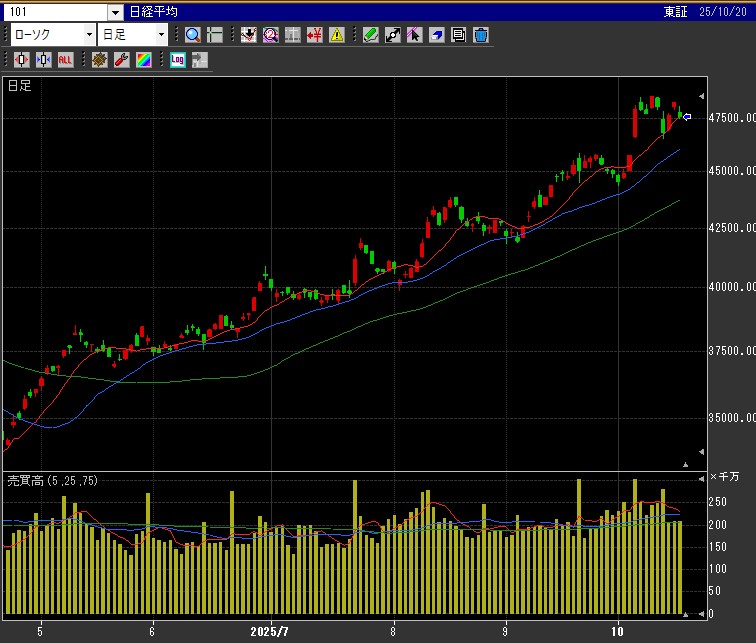
Task: Open the stock code 101 dropdown arrow
Action: tap(115, 12)
